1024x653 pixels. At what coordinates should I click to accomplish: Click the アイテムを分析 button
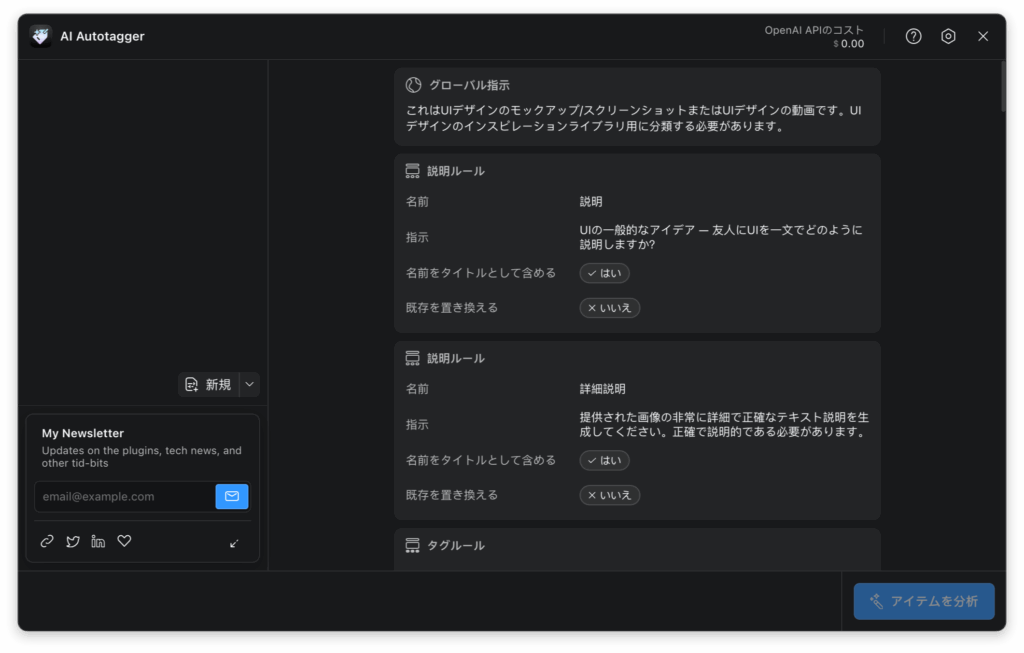(923, 601)
